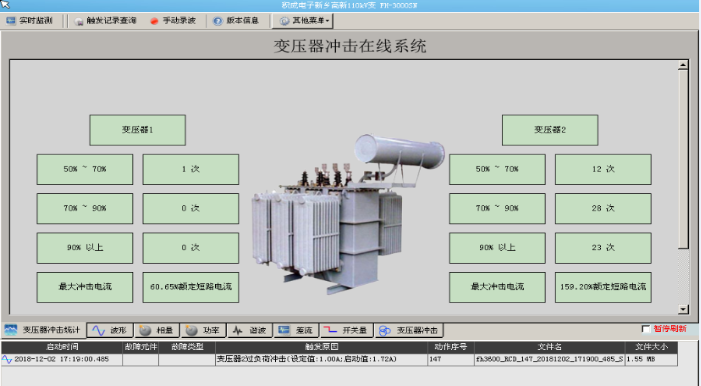Click the 变压器1 90%以上 box

tap(85, 248)
